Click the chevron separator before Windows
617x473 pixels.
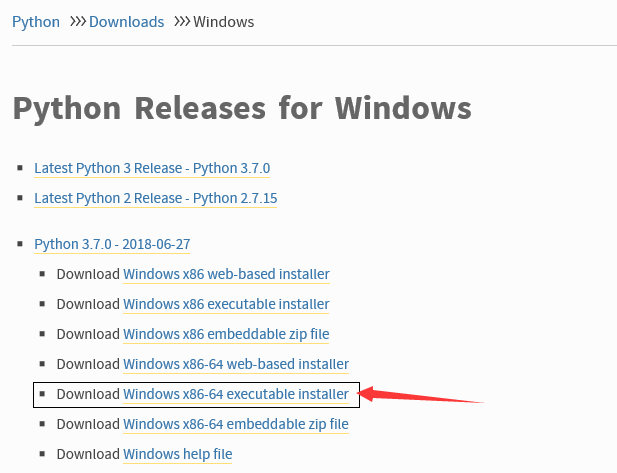click(182, 22)
